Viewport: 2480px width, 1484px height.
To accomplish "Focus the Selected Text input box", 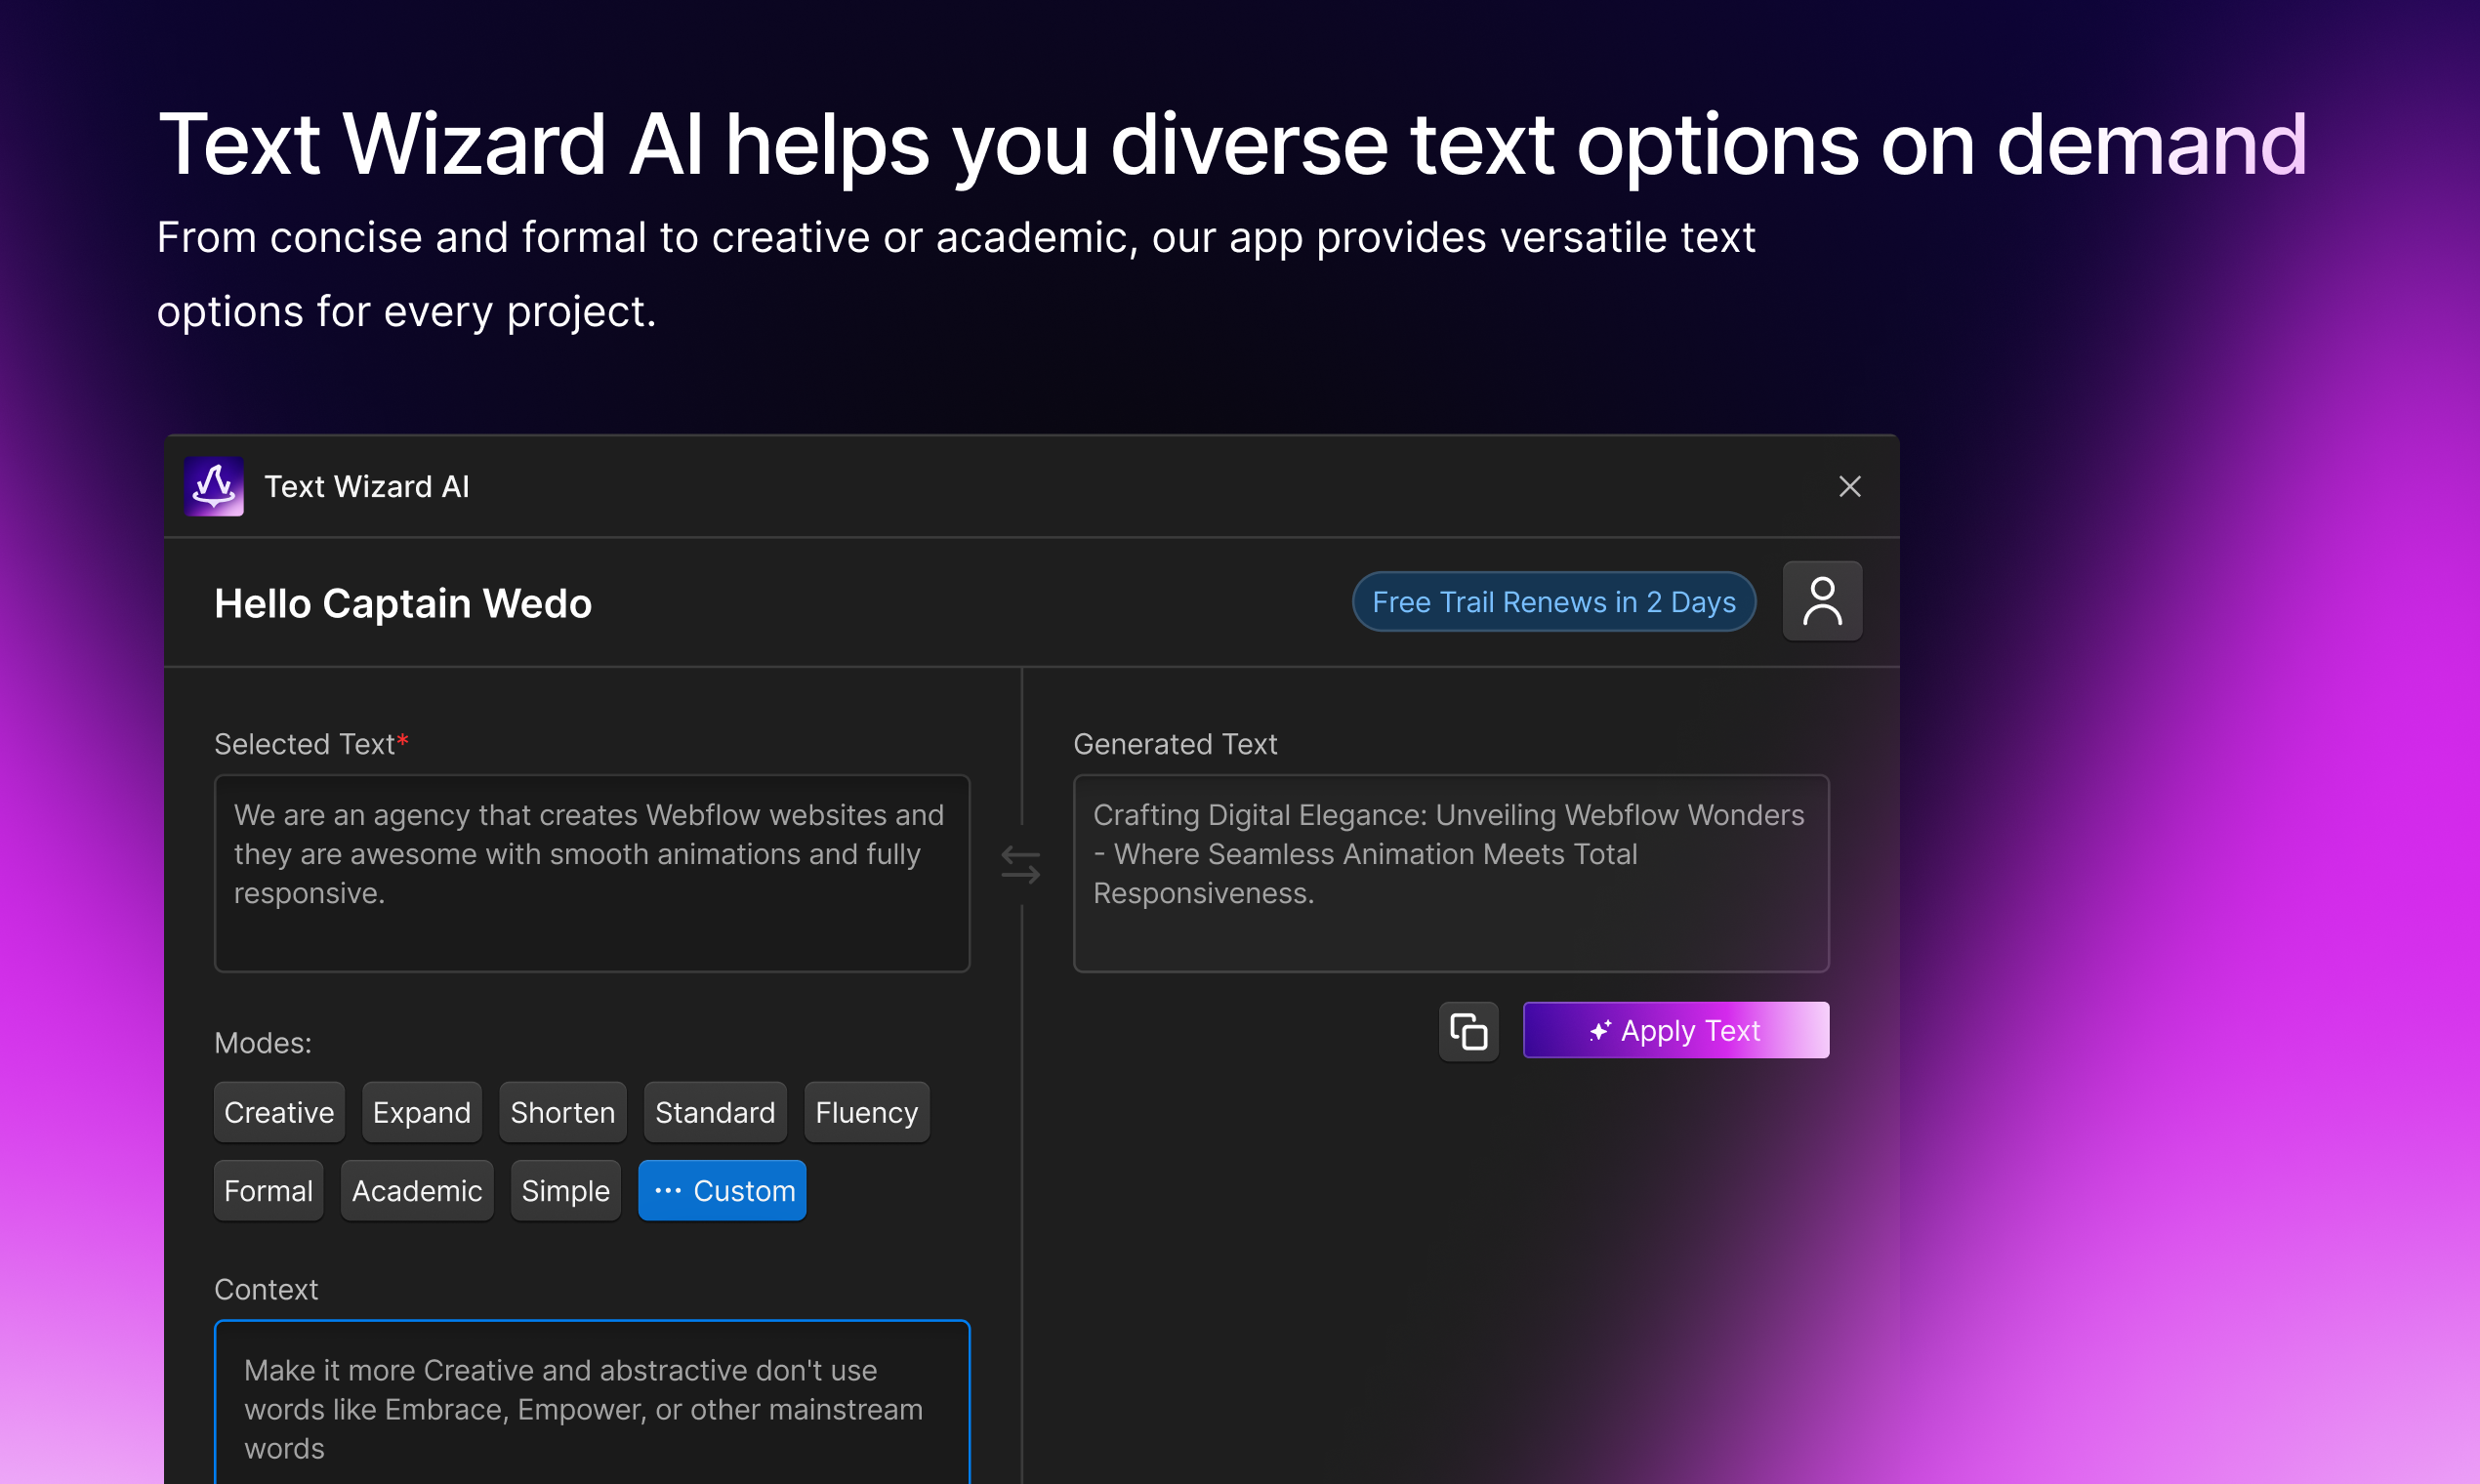I will 591,872.
